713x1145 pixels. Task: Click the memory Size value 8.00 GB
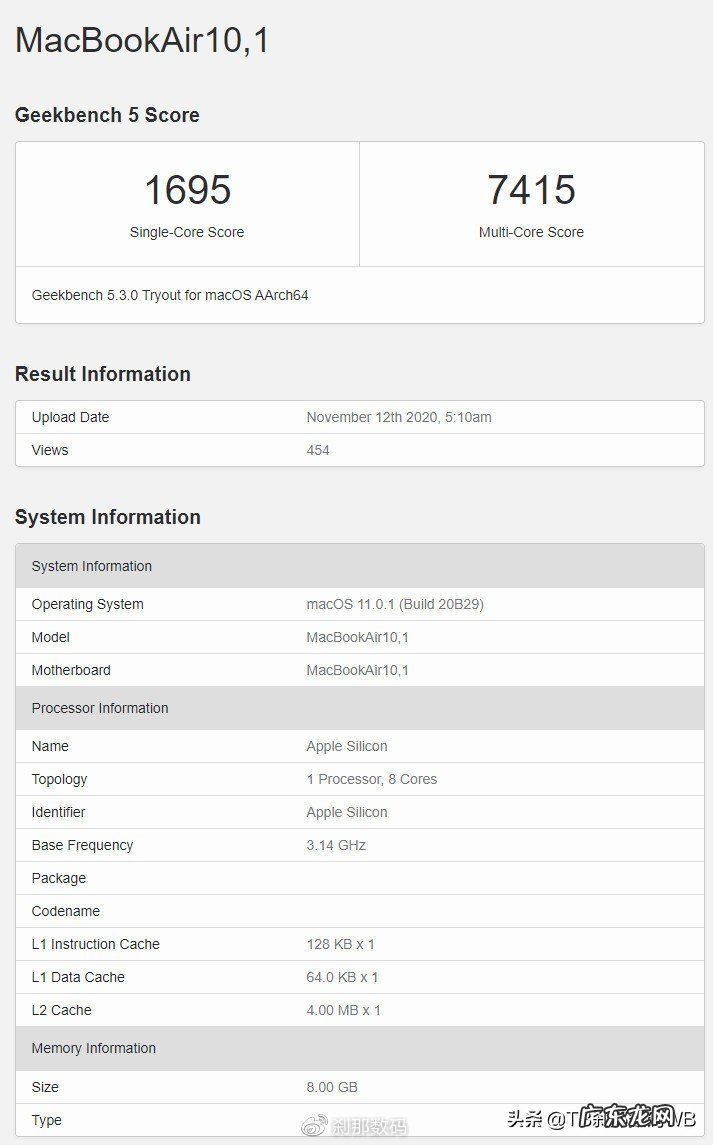pyautogui.click(x=332, y=1087)
